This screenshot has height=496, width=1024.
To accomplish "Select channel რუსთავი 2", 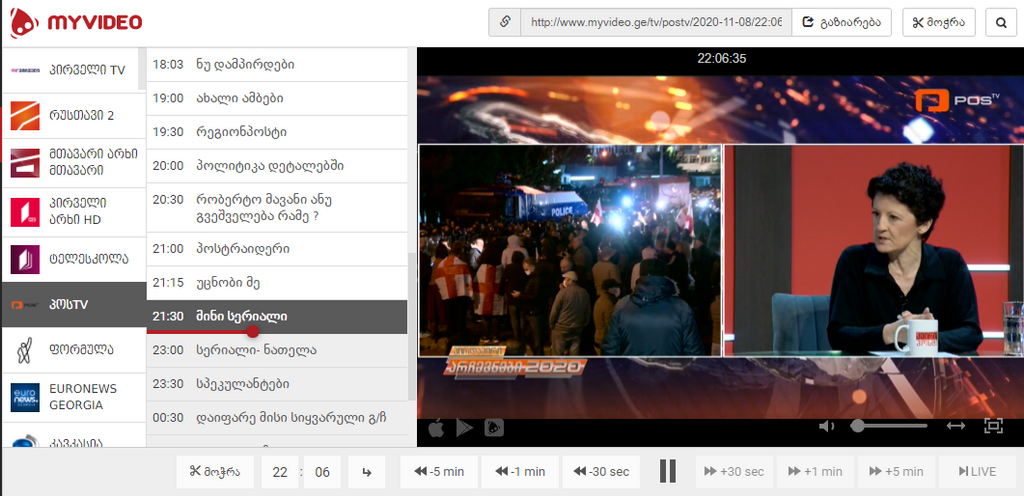I will click(74, 116).
